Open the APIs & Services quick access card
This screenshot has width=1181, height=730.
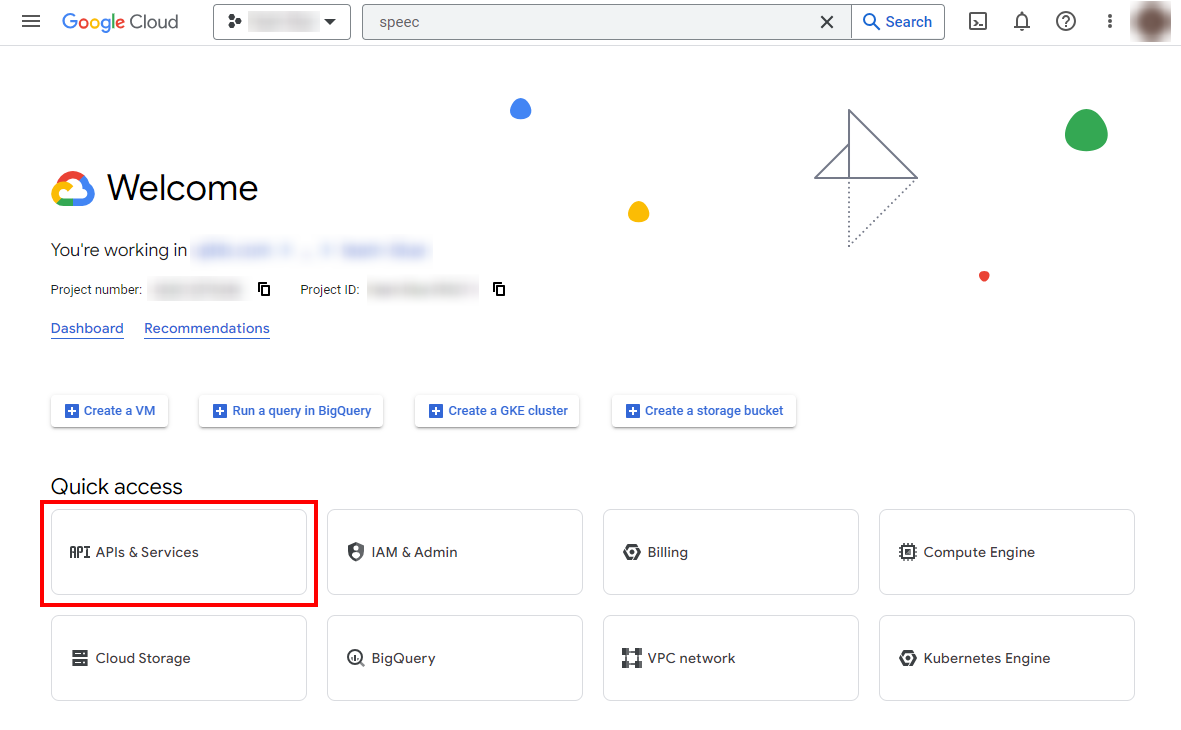click(179, 552)
